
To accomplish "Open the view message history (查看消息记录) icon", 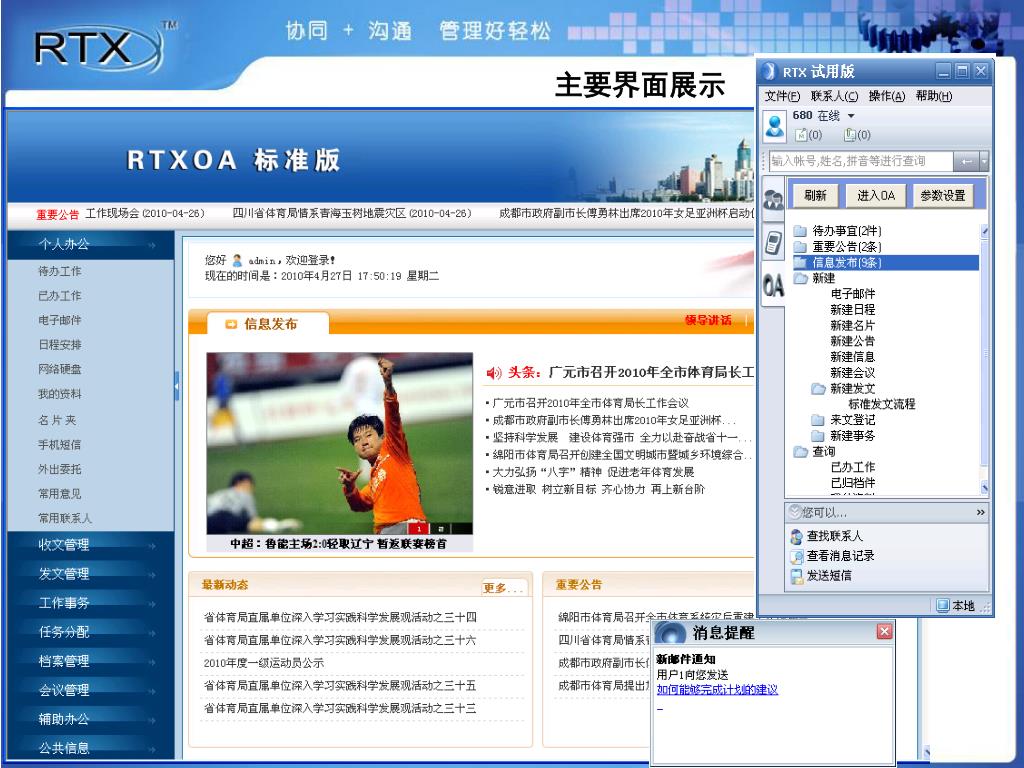I will coord(797,556).
